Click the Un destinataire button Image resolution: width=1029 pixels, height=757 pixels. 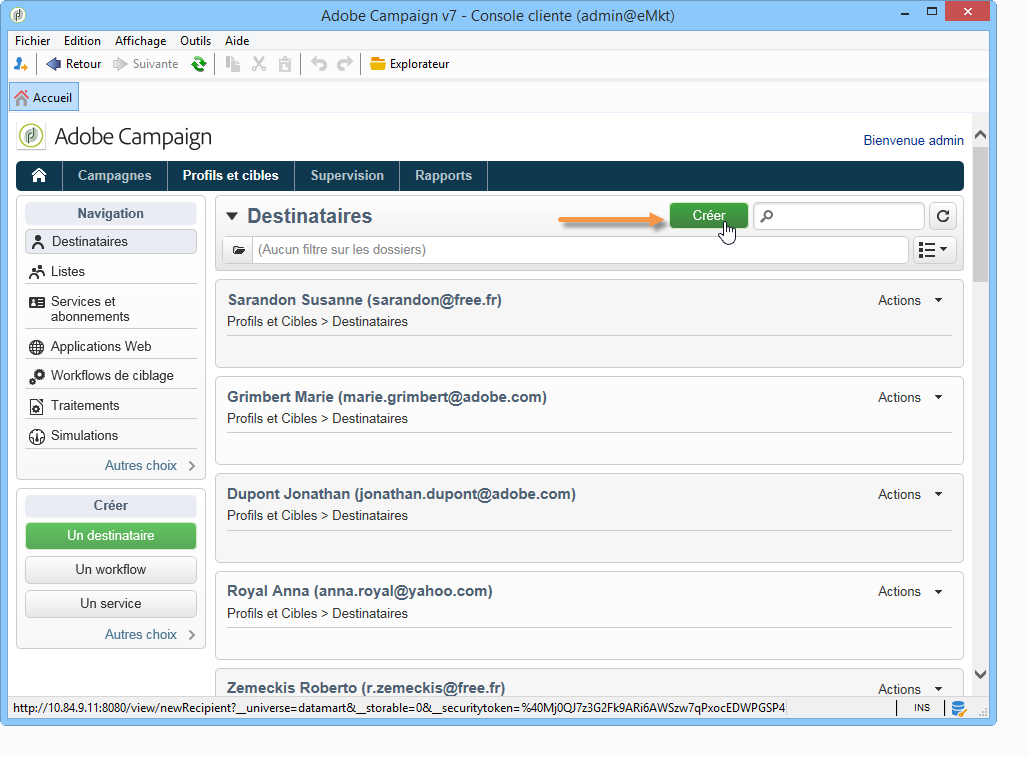coord(110,535)
